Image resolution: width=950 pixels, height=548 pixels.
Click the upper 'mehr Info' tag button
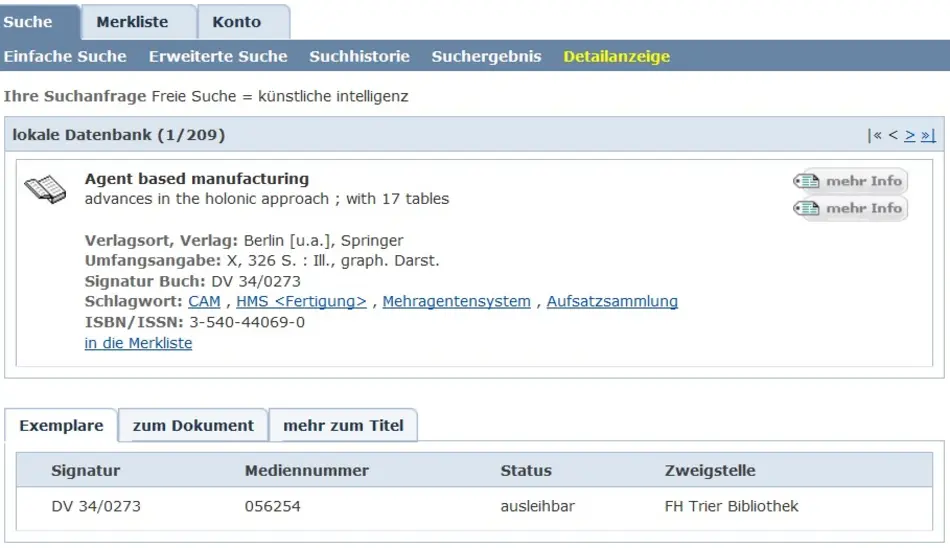[850, 181]
